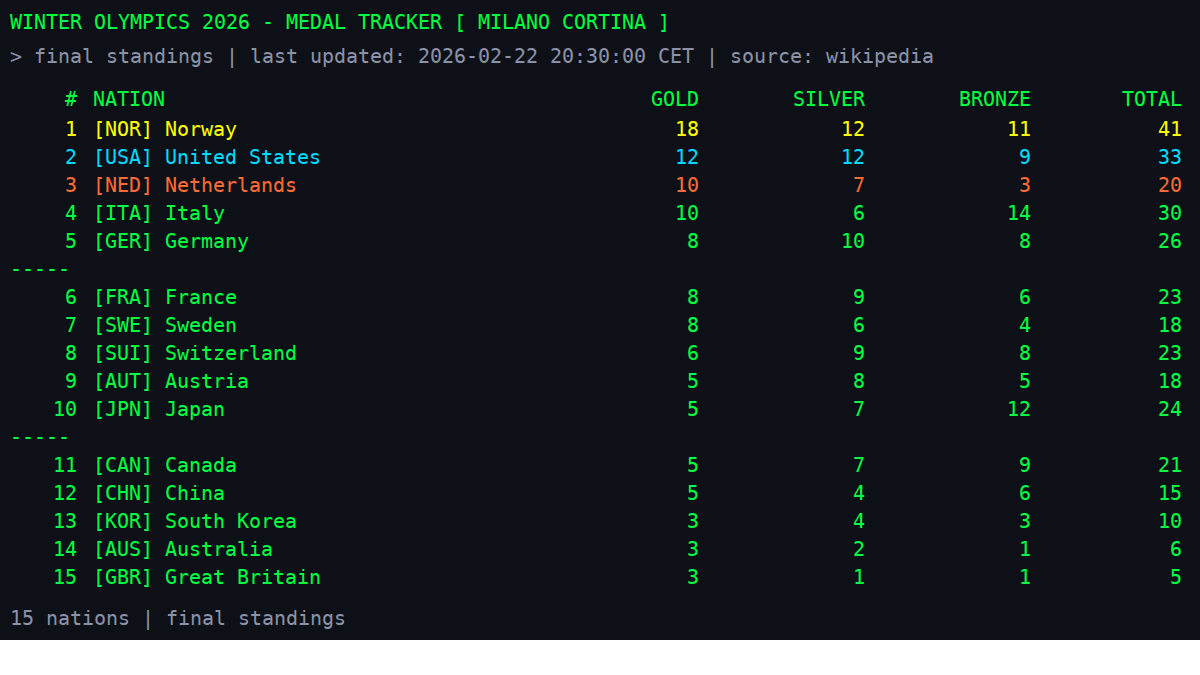Click the '15 nations' footer status text

coord(69,618)
